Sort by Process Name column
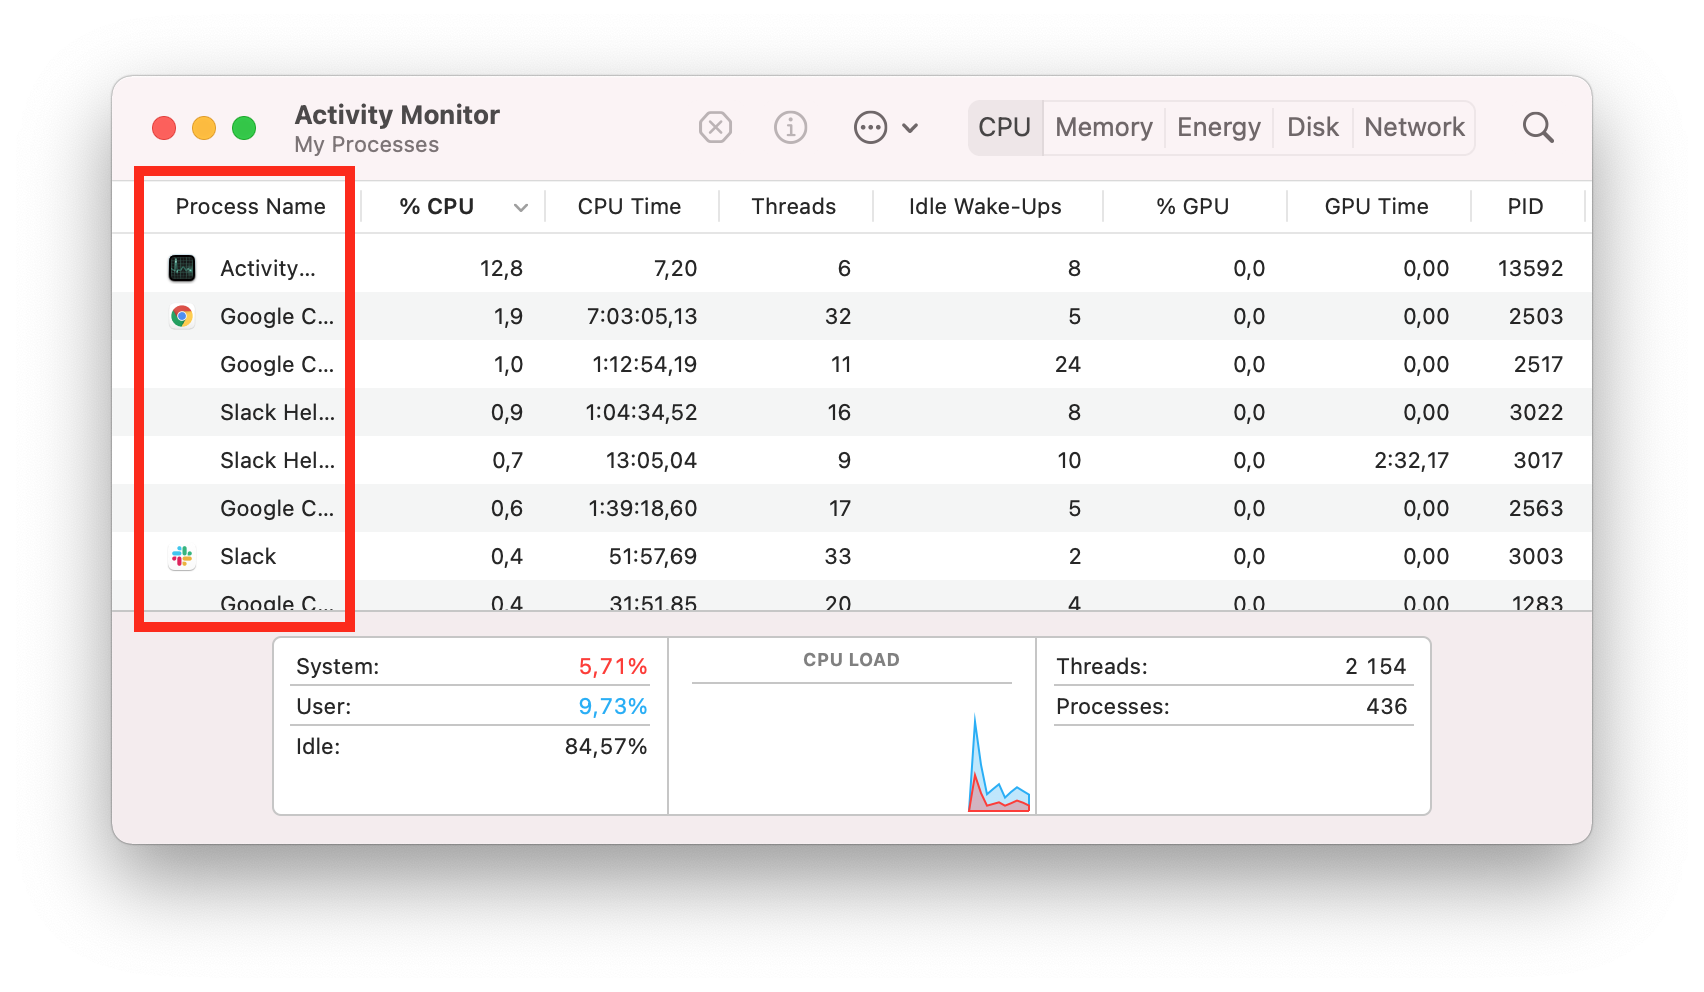 250,206
